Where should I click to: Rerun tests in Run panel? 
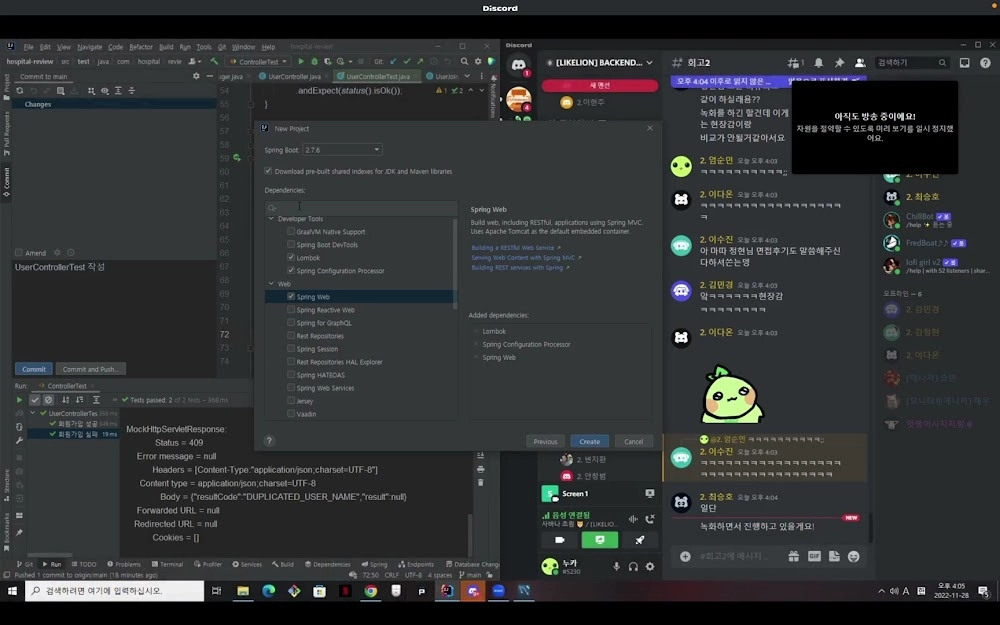(19, 400)
